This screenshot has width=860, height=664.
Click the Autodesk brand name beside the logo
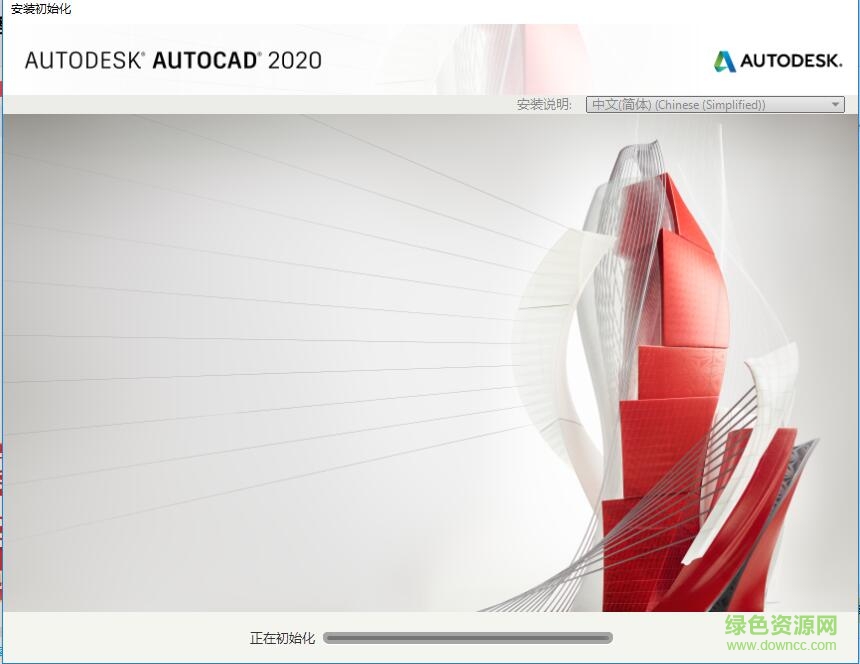tap(790, 60)
